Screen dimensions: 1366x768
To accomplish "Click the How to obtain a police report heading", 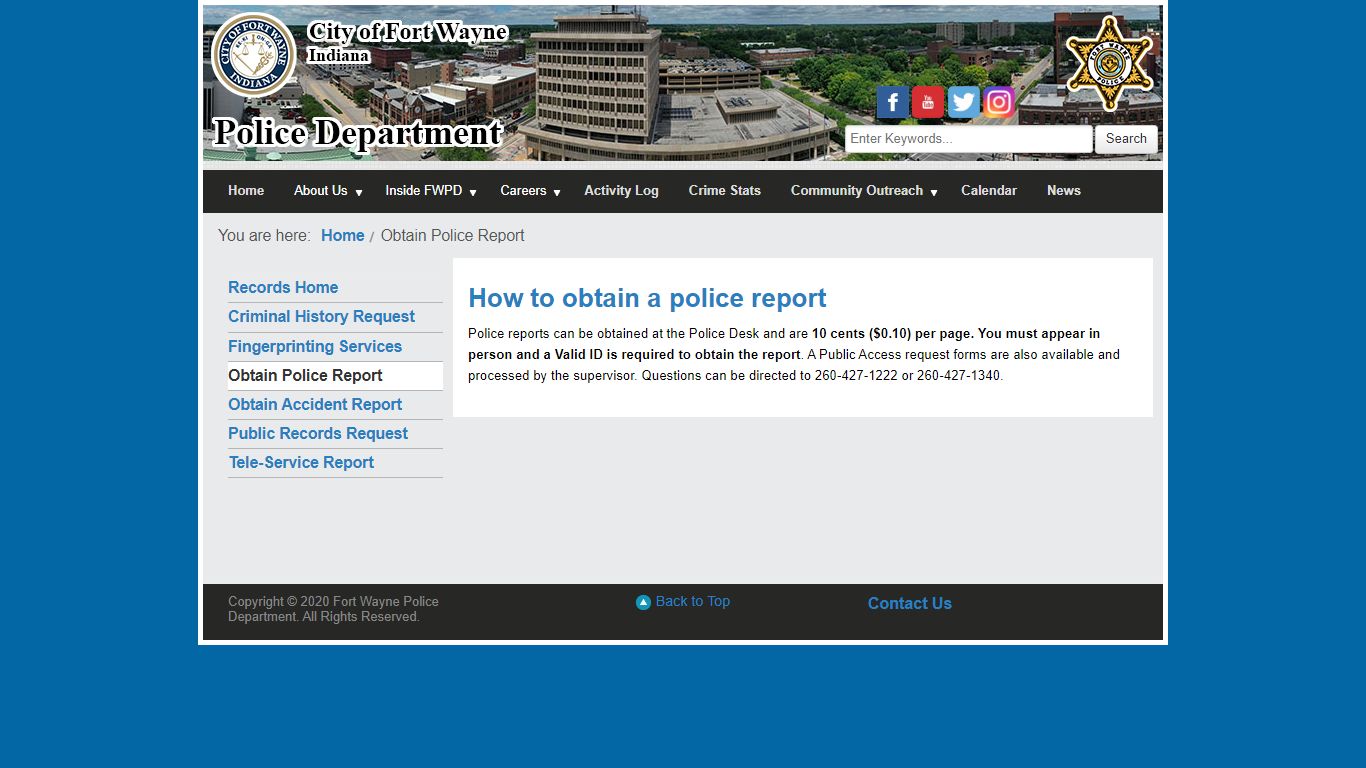I will 647,299.
